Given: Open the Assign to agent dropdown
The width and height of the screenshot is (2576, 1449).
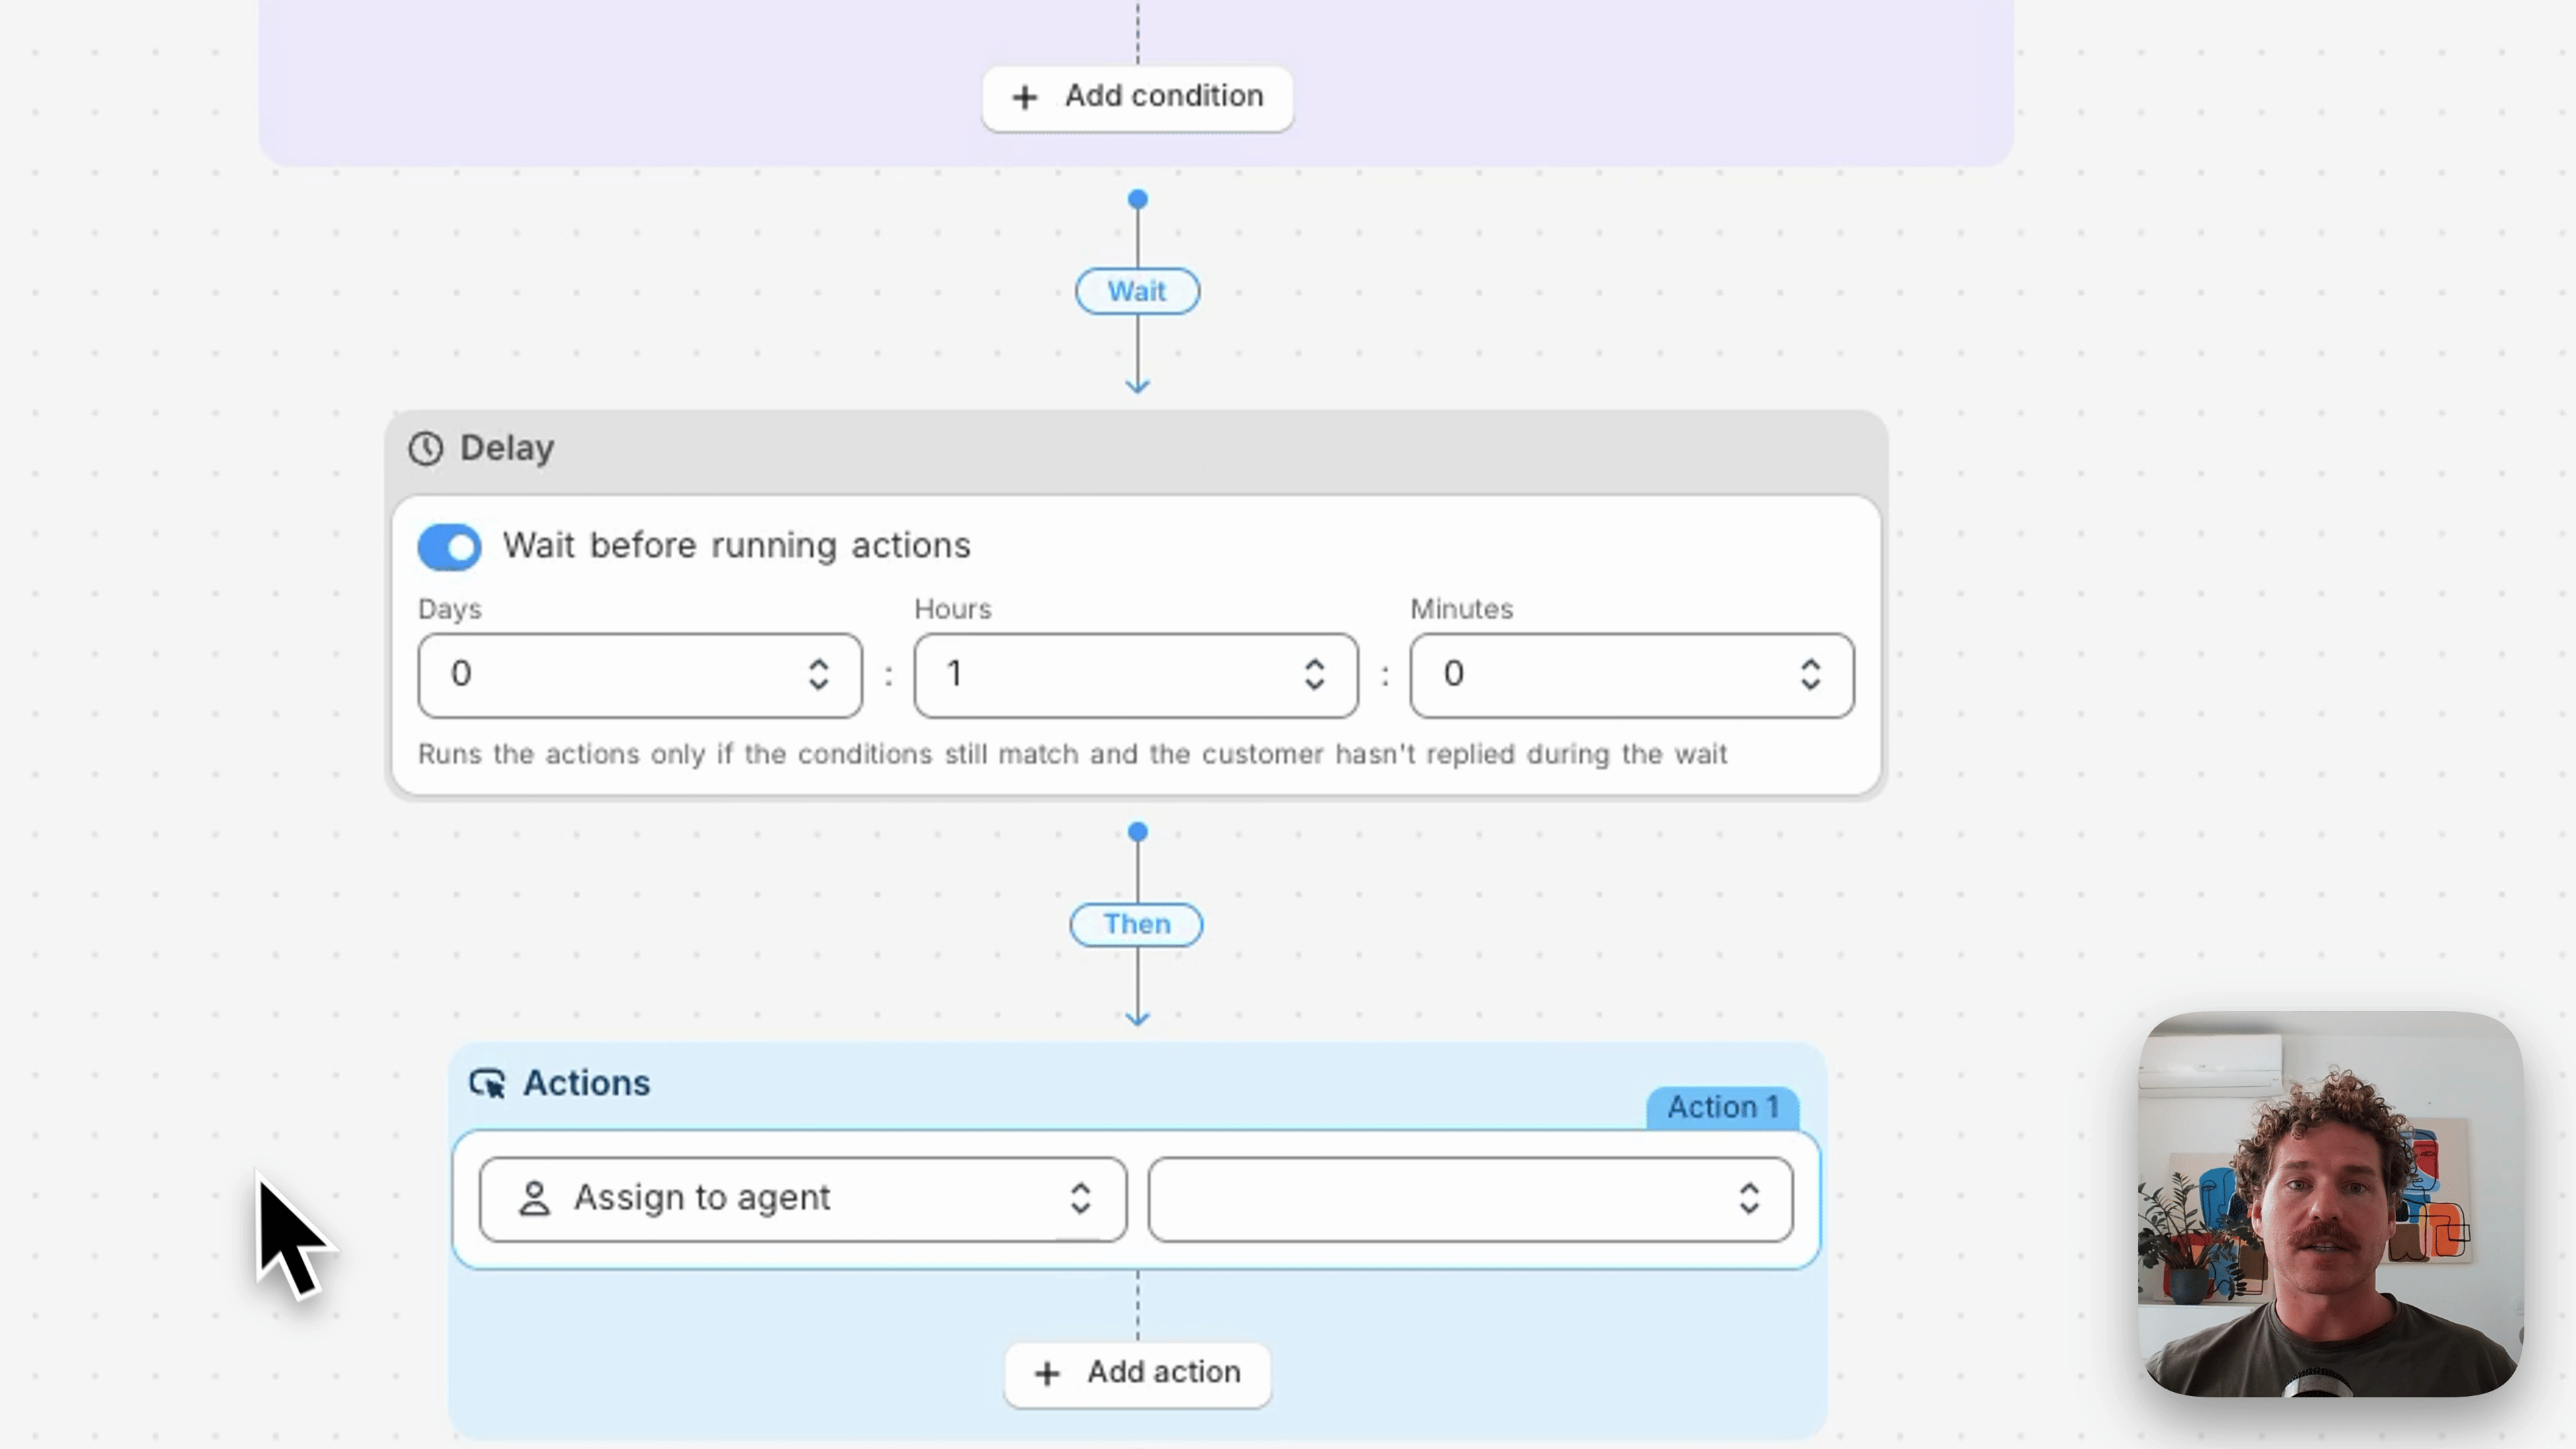Looking at the screenshot, I should (803, 1199).
